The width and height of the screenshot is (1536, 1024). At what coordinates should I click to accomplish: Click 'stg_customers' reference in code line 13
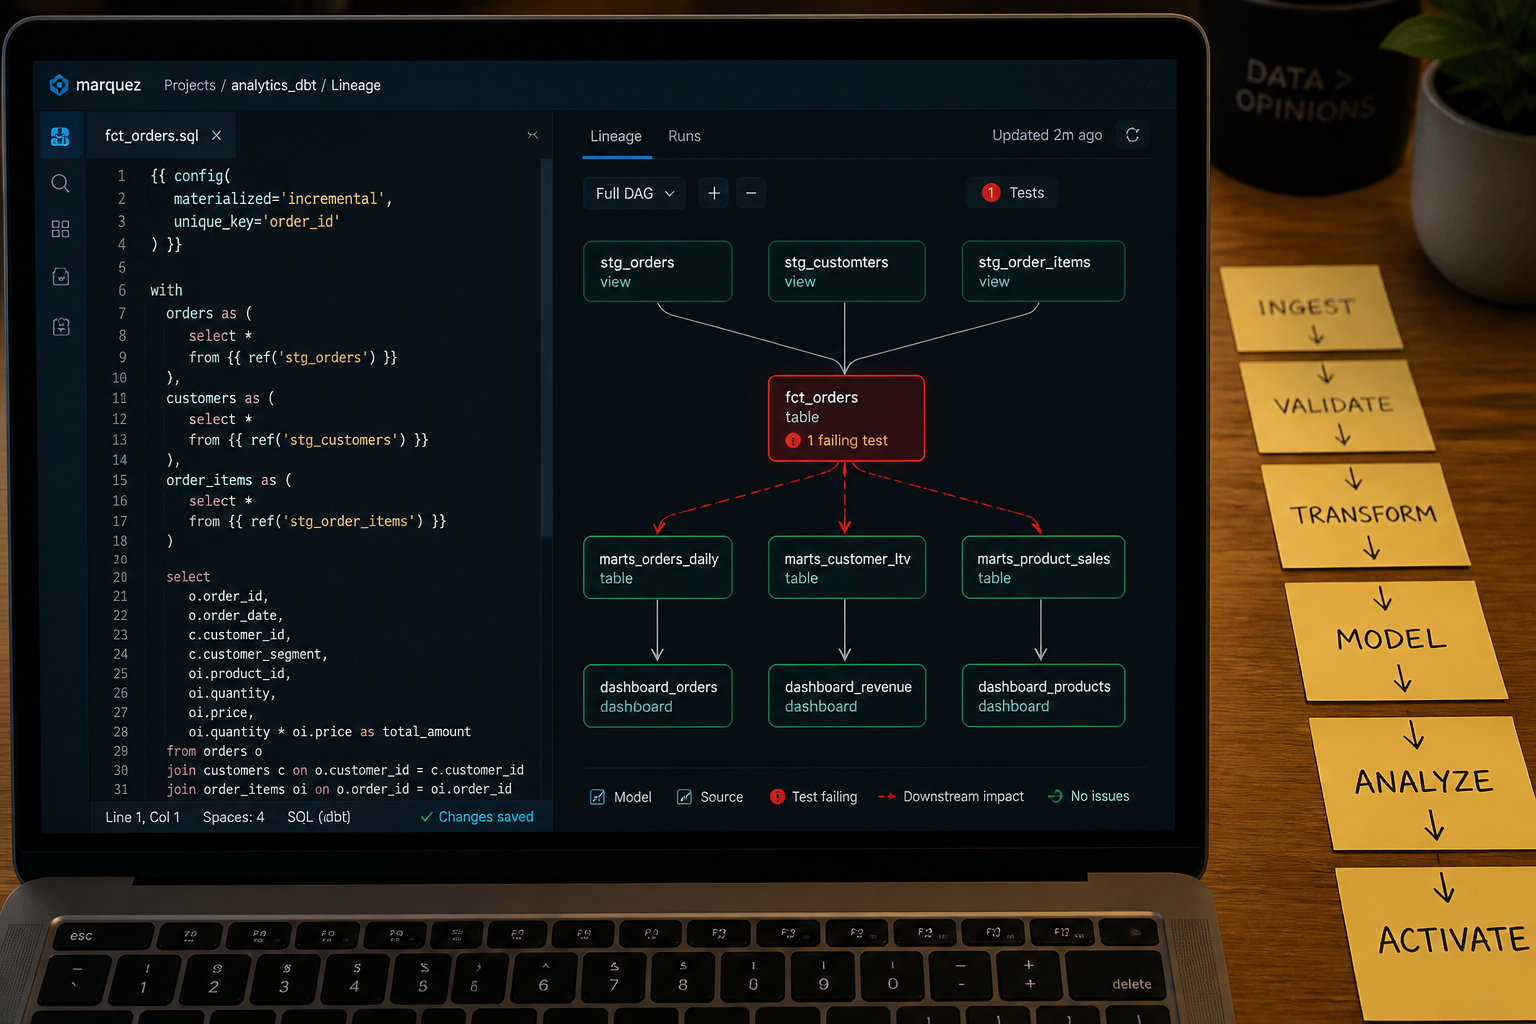tap(342, 440)
